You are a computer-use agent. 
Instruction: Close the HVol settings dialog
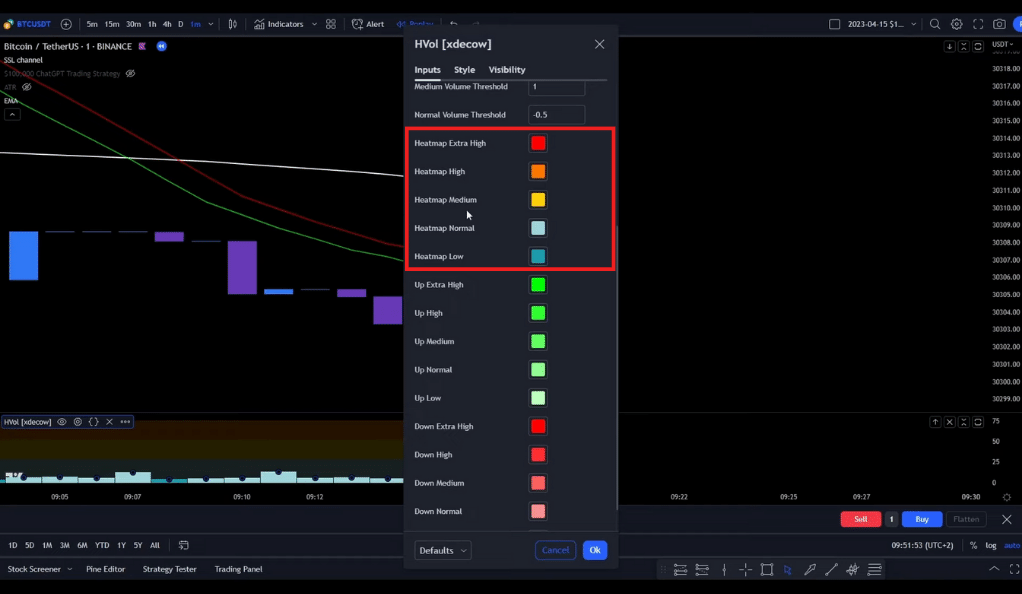click(x=599, y=44)
